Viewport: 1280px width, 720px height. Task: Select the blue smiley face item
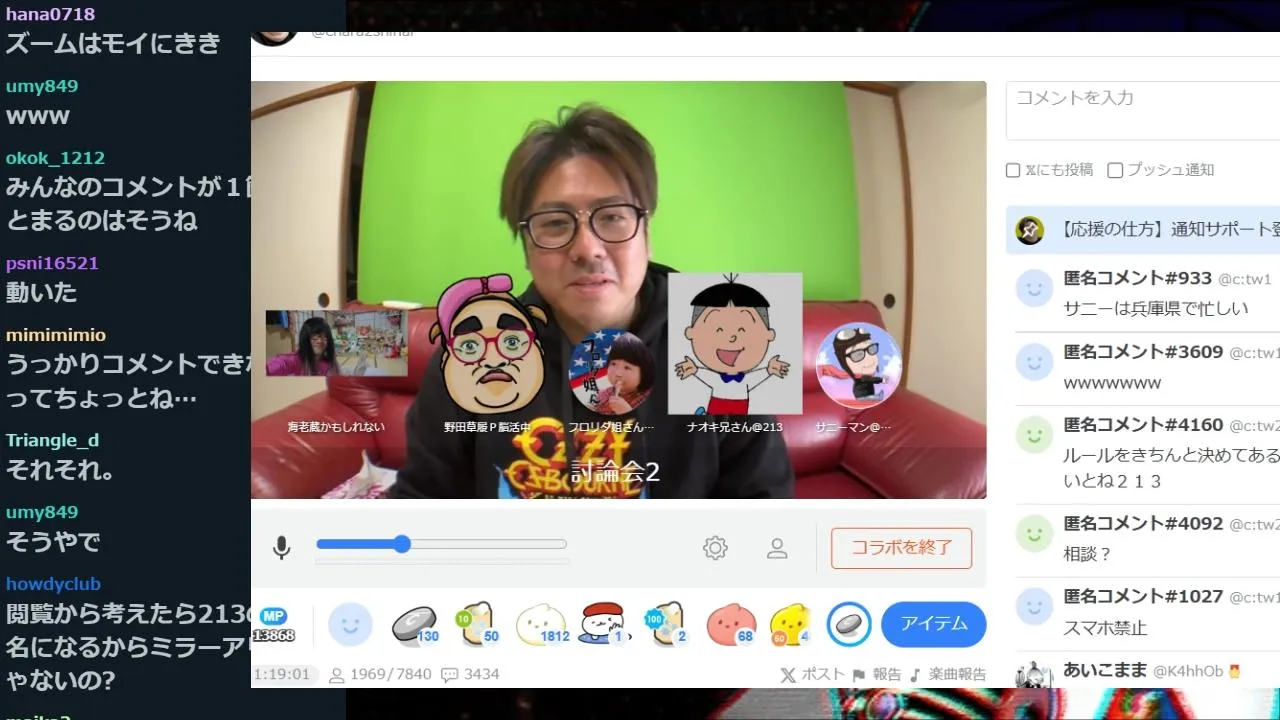point(350,625)
